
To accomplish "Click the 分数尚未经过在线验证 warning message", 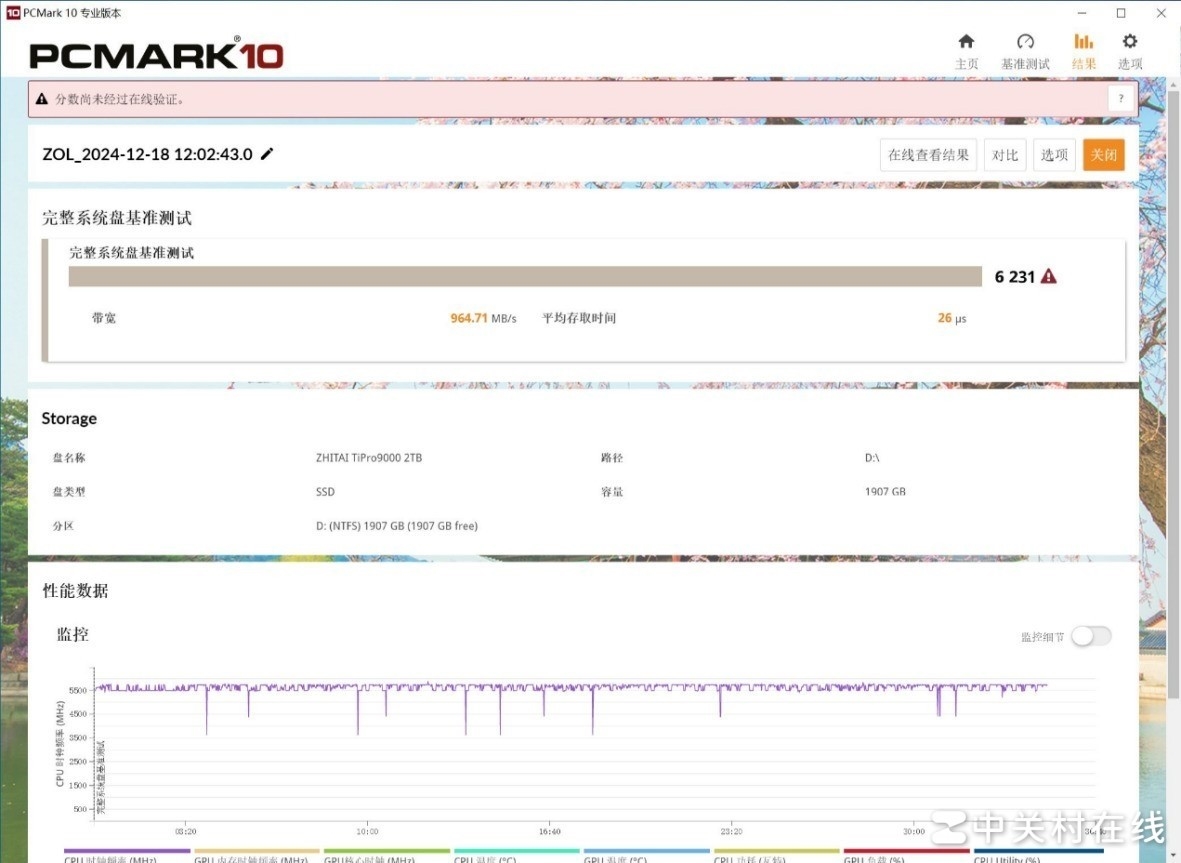I will (121, 99).
